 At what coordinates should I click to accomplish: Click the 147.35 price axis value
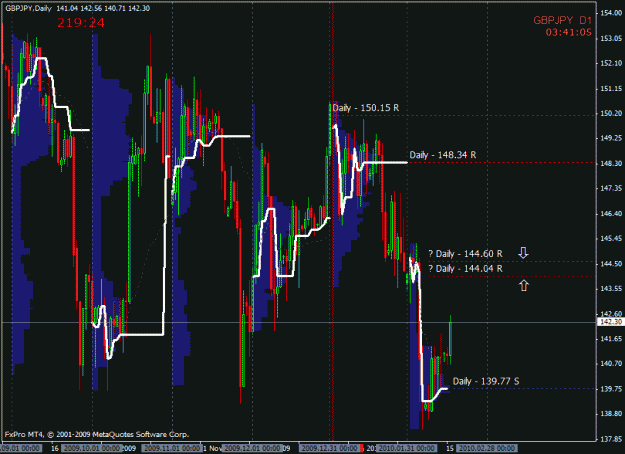tap(611, 188)
